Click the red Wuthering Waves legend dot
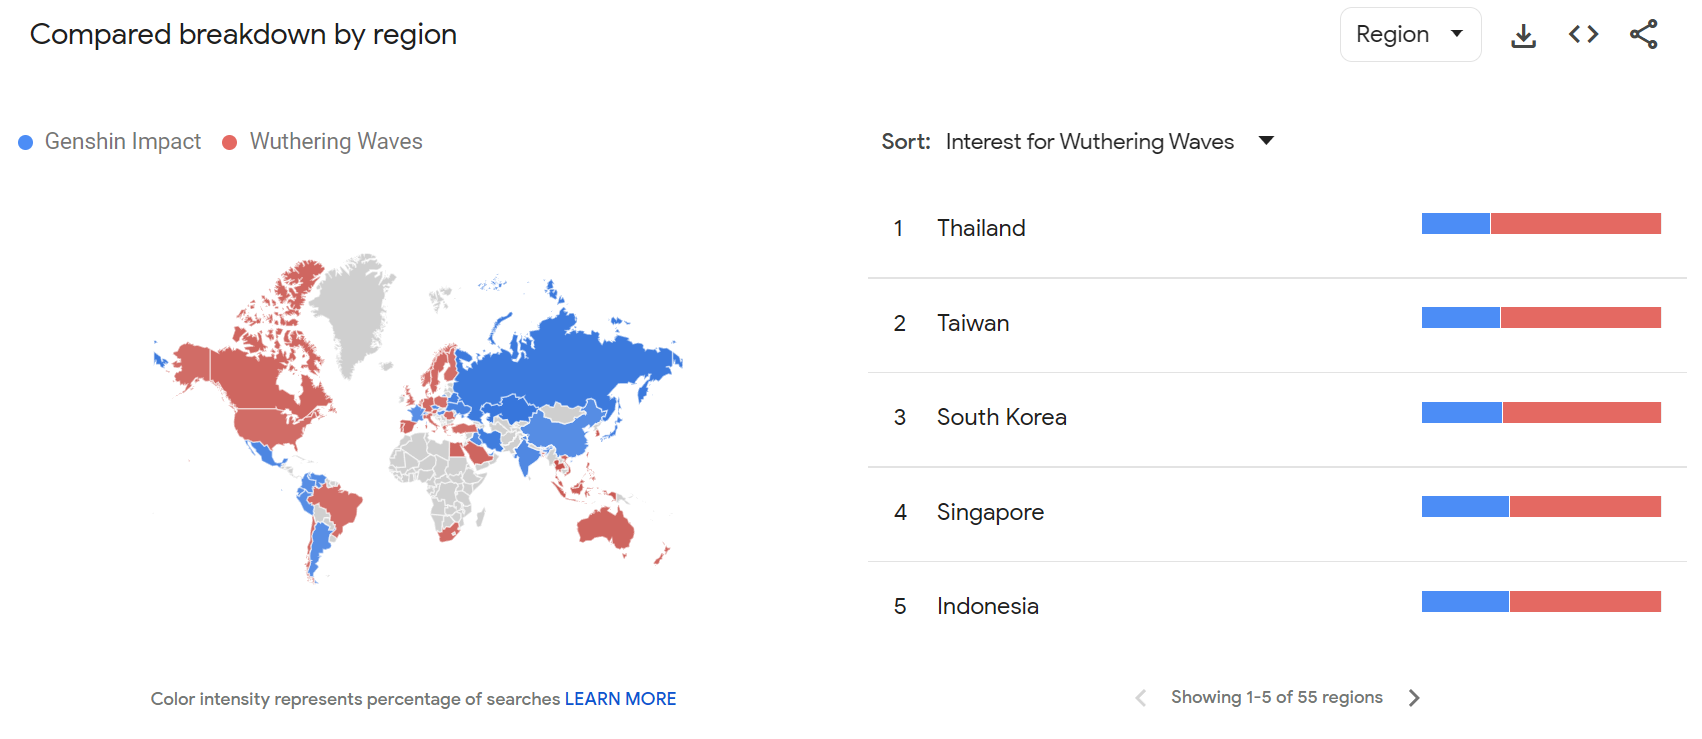 click(x=229, y=143)
